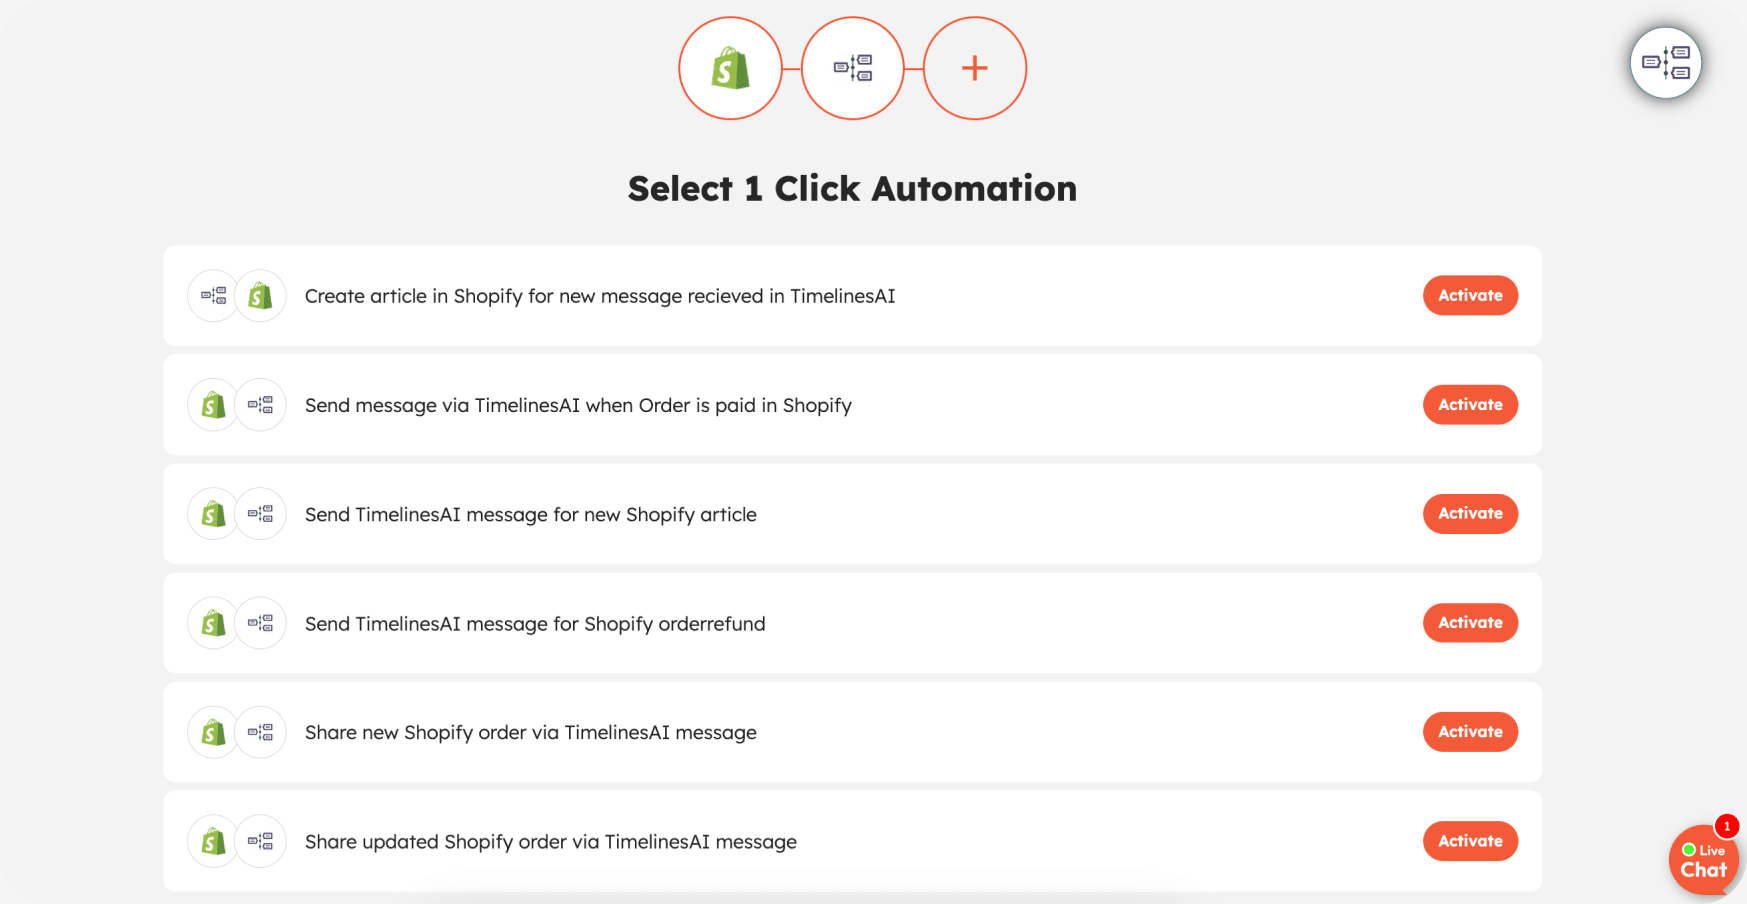Click the TimelinesAI icon on the 'new Shopify article' row
The width and height of the screenshot is (1747, 904).
[x=262, y=513]
